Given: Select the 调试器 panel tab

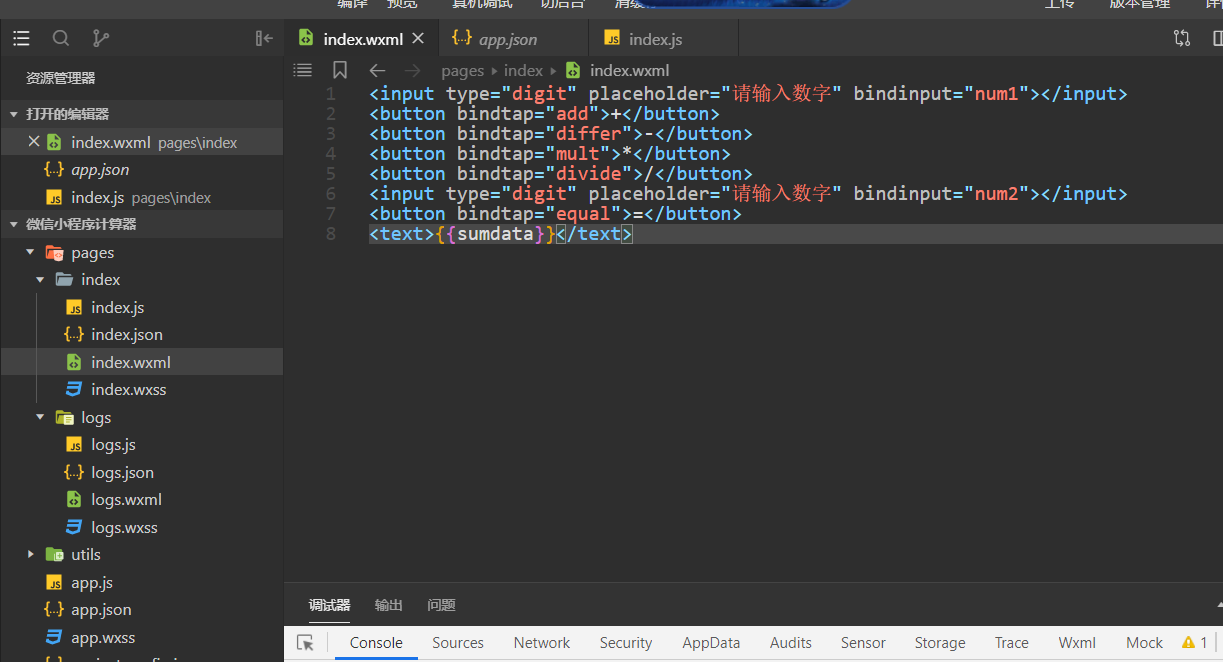Looking at the screenshot, I should pyautogui.click(x=329, y=605).
